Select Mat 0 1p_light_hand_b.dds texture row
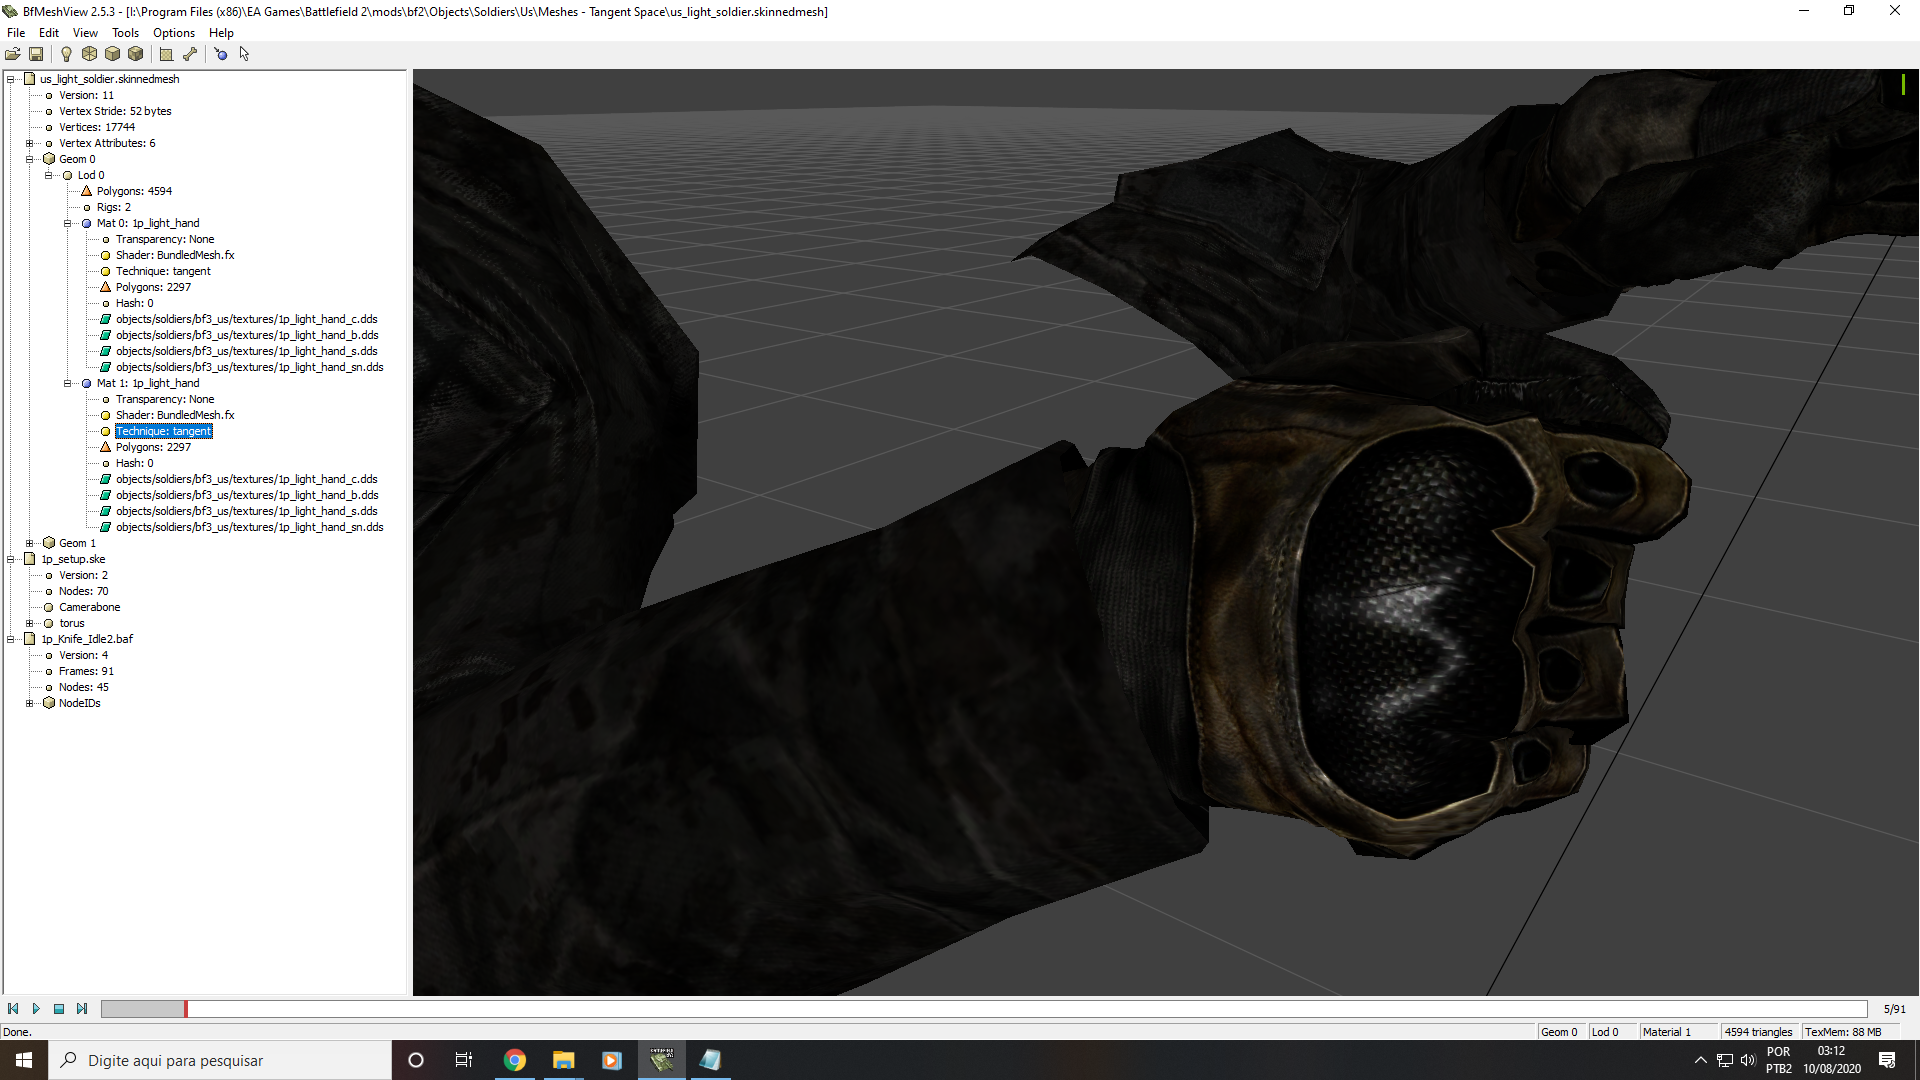The width and height of the screenshot is (1920, 1080). coord(247,335)
